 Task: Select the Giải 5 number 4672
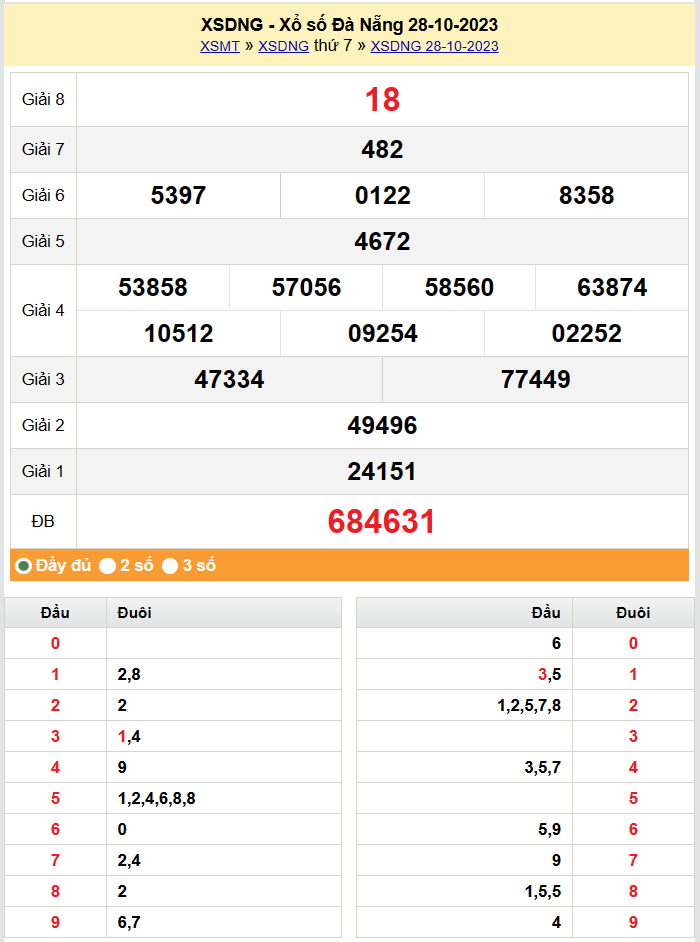[382, 242]
